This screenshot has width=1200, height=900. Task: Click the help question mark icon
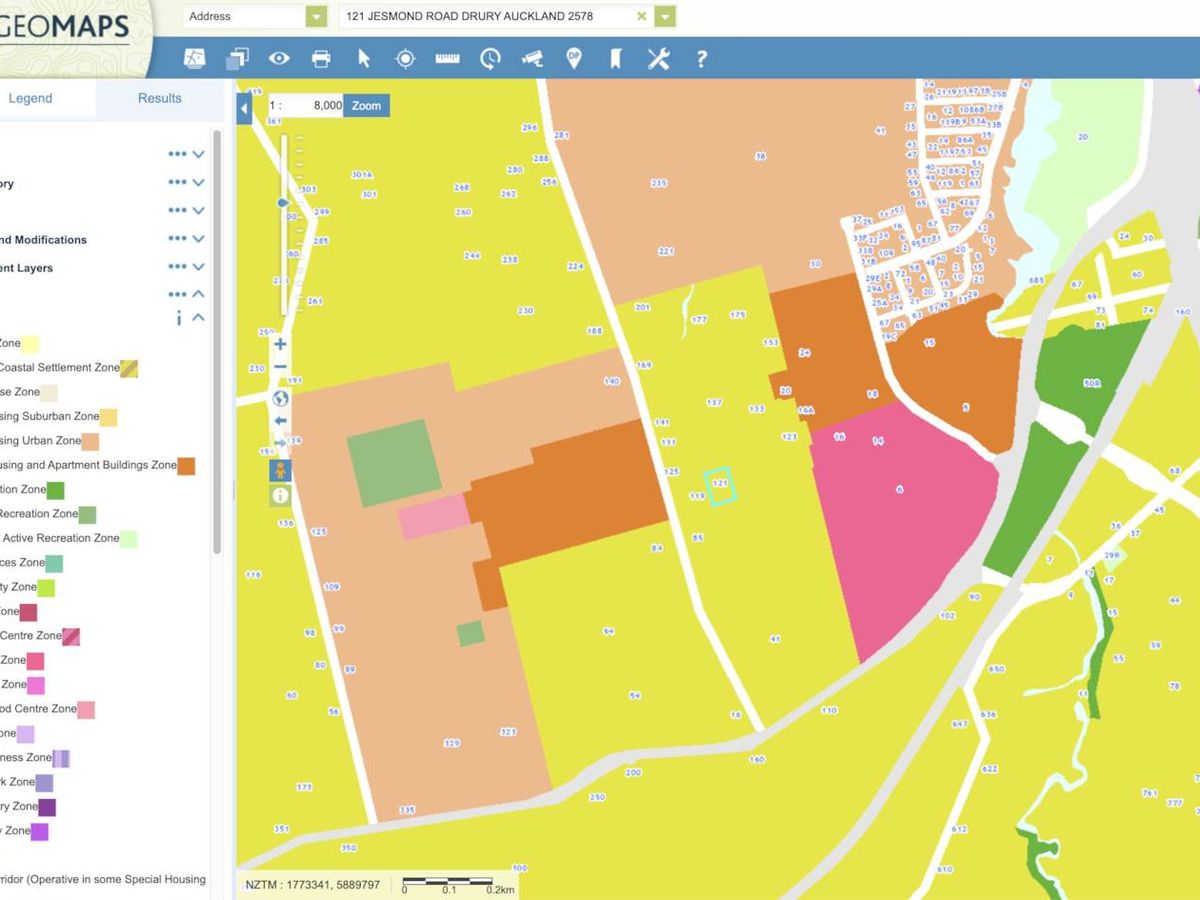point(701,59)
